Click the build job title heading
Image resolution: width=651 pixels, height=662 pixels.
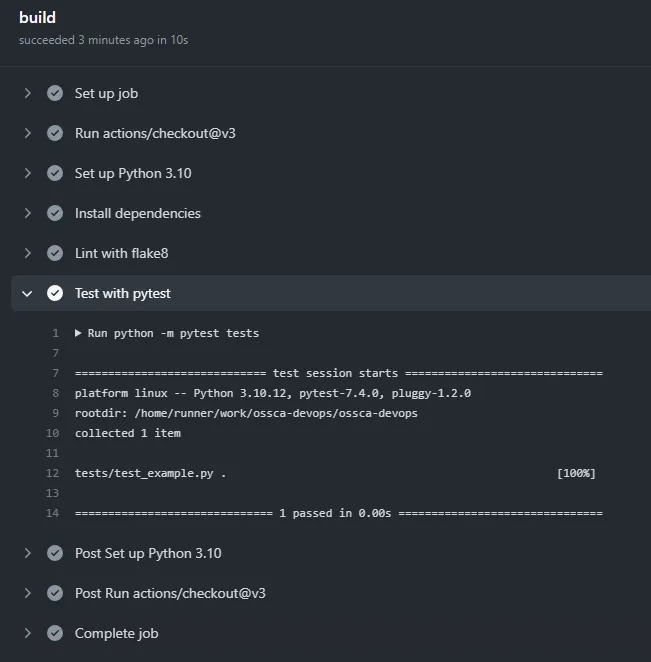coord(37,18)
